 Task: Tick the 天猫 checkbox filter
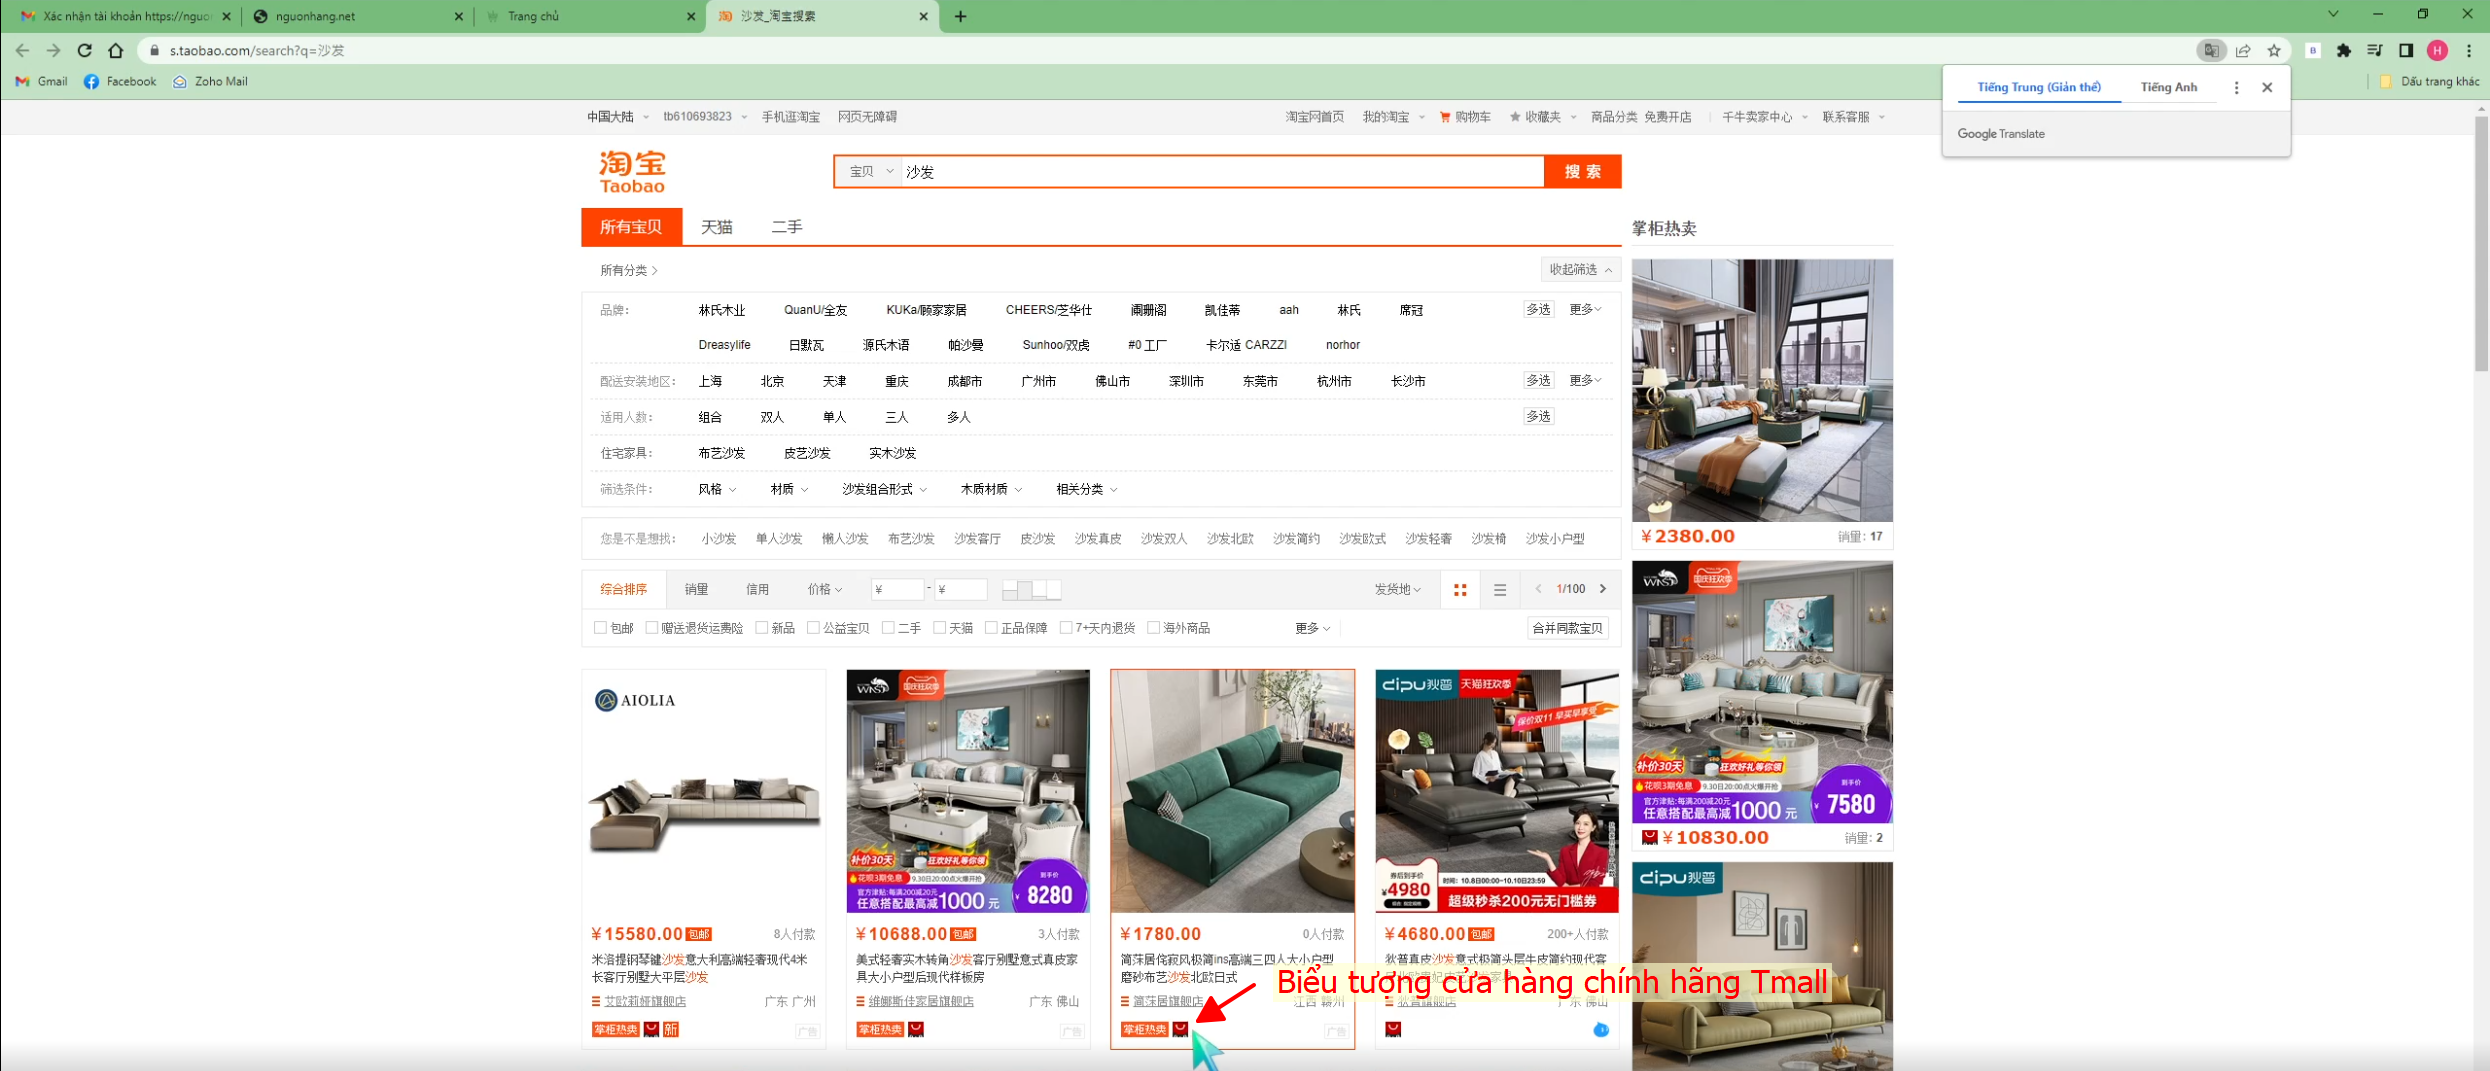(939, 628)
